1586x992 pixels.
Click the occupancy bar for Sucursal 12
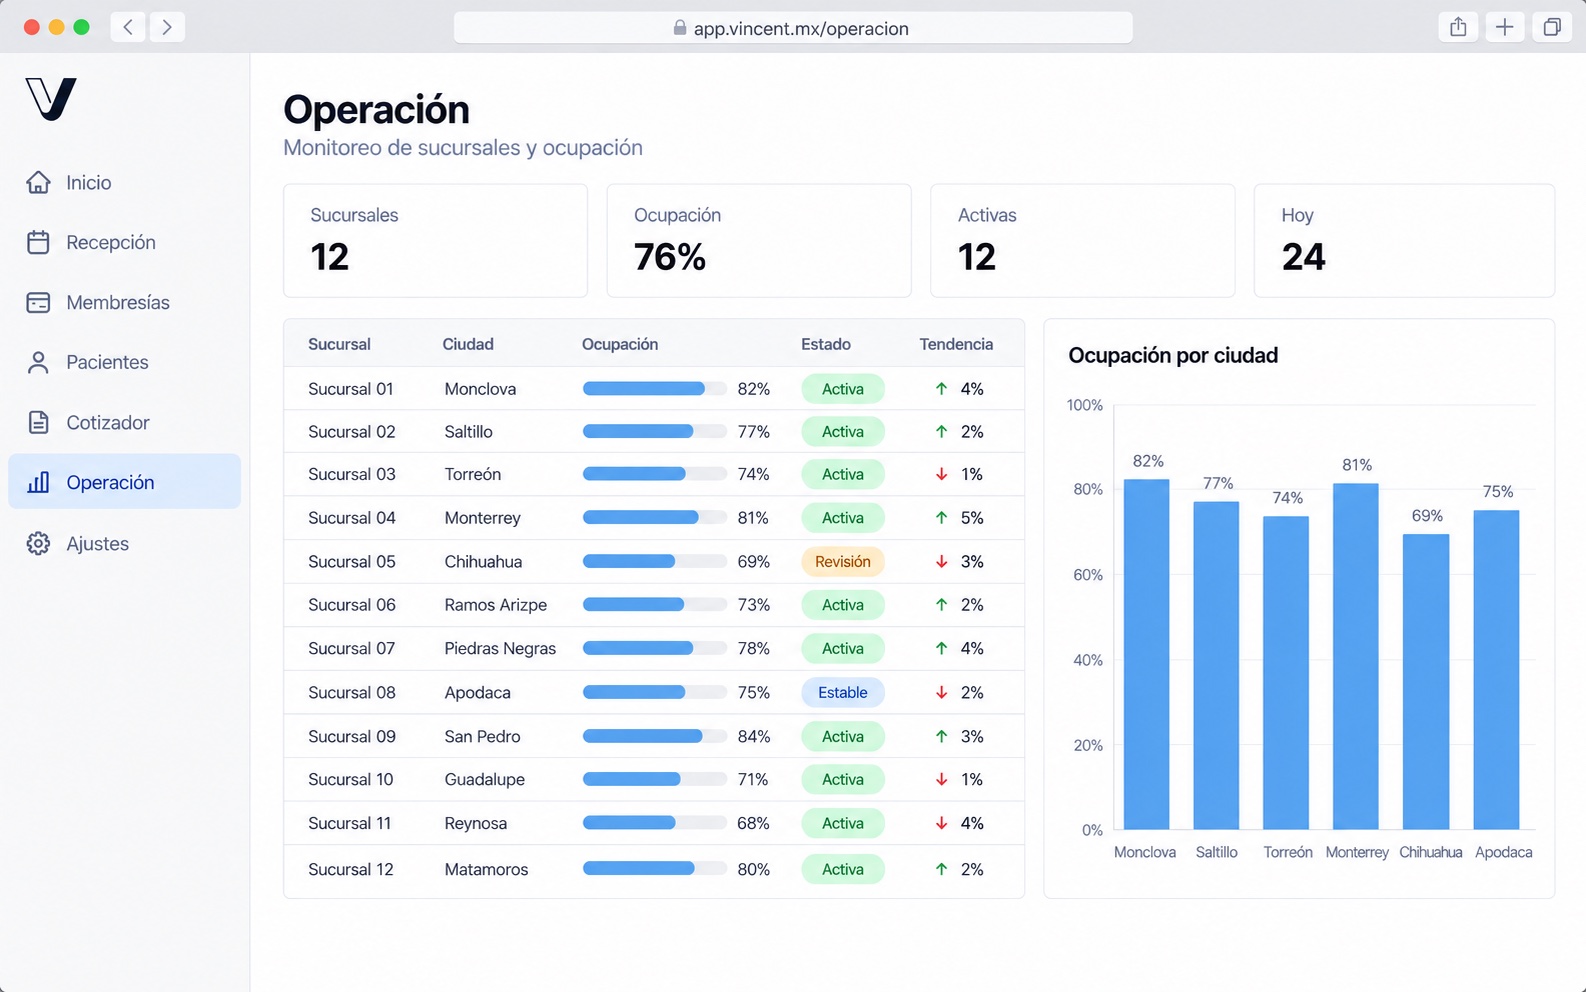tap(655, 869)
